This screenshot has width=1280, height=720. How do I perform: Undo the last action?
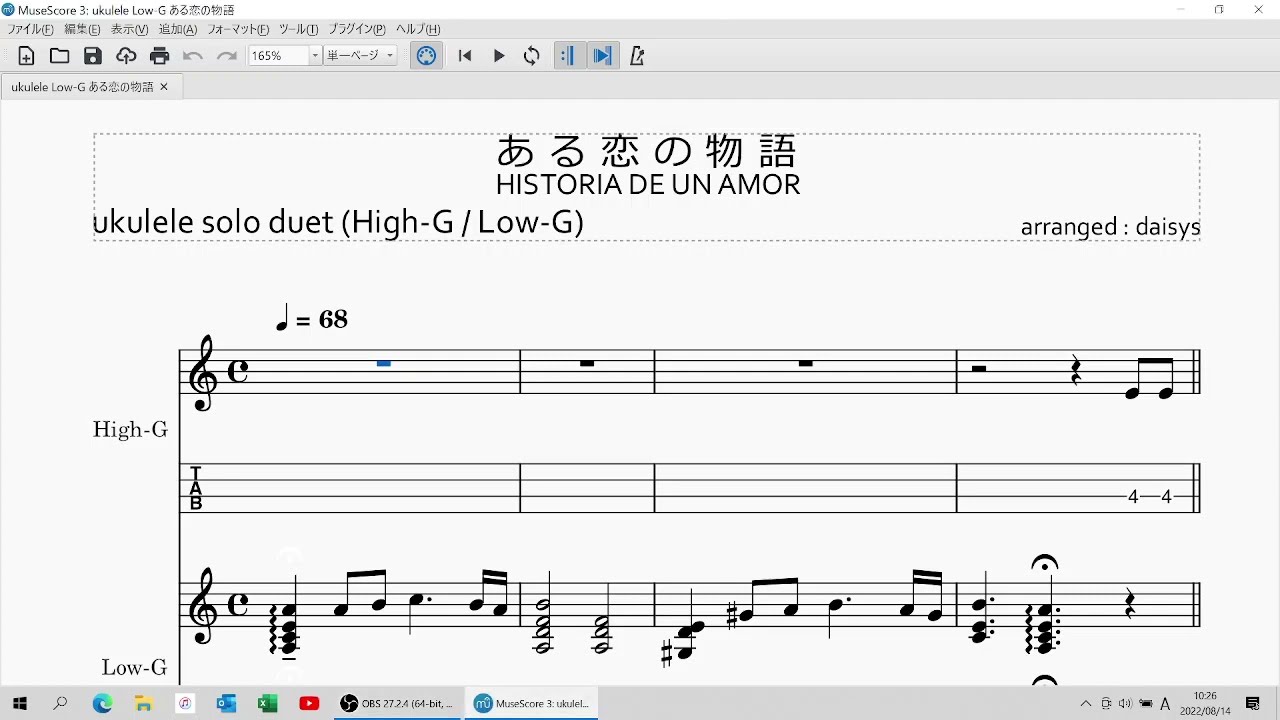(193, 56)
